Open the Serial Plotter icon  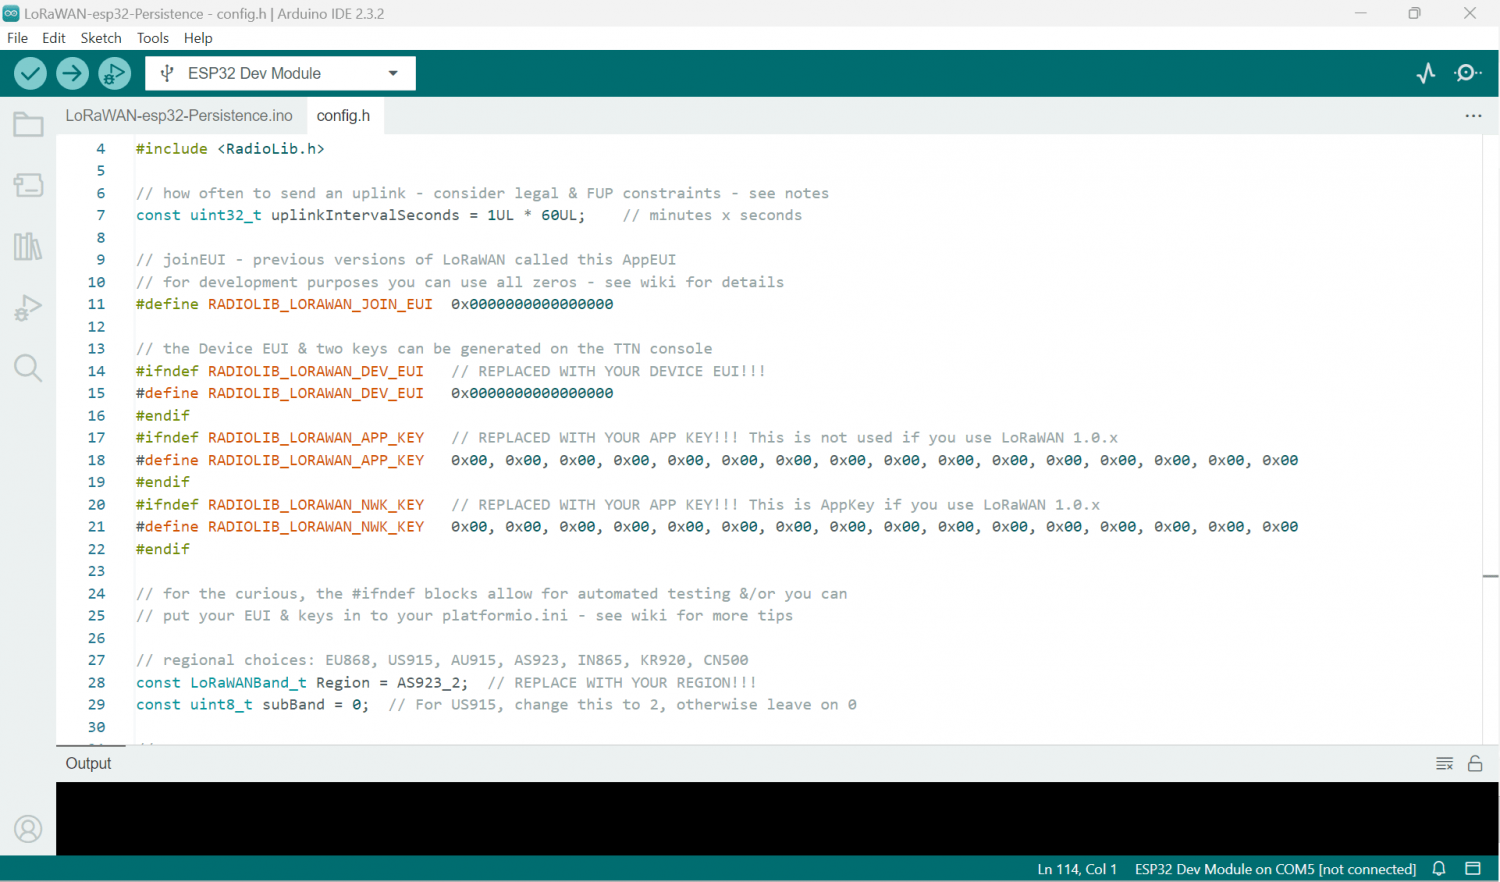coord(1425,73)
